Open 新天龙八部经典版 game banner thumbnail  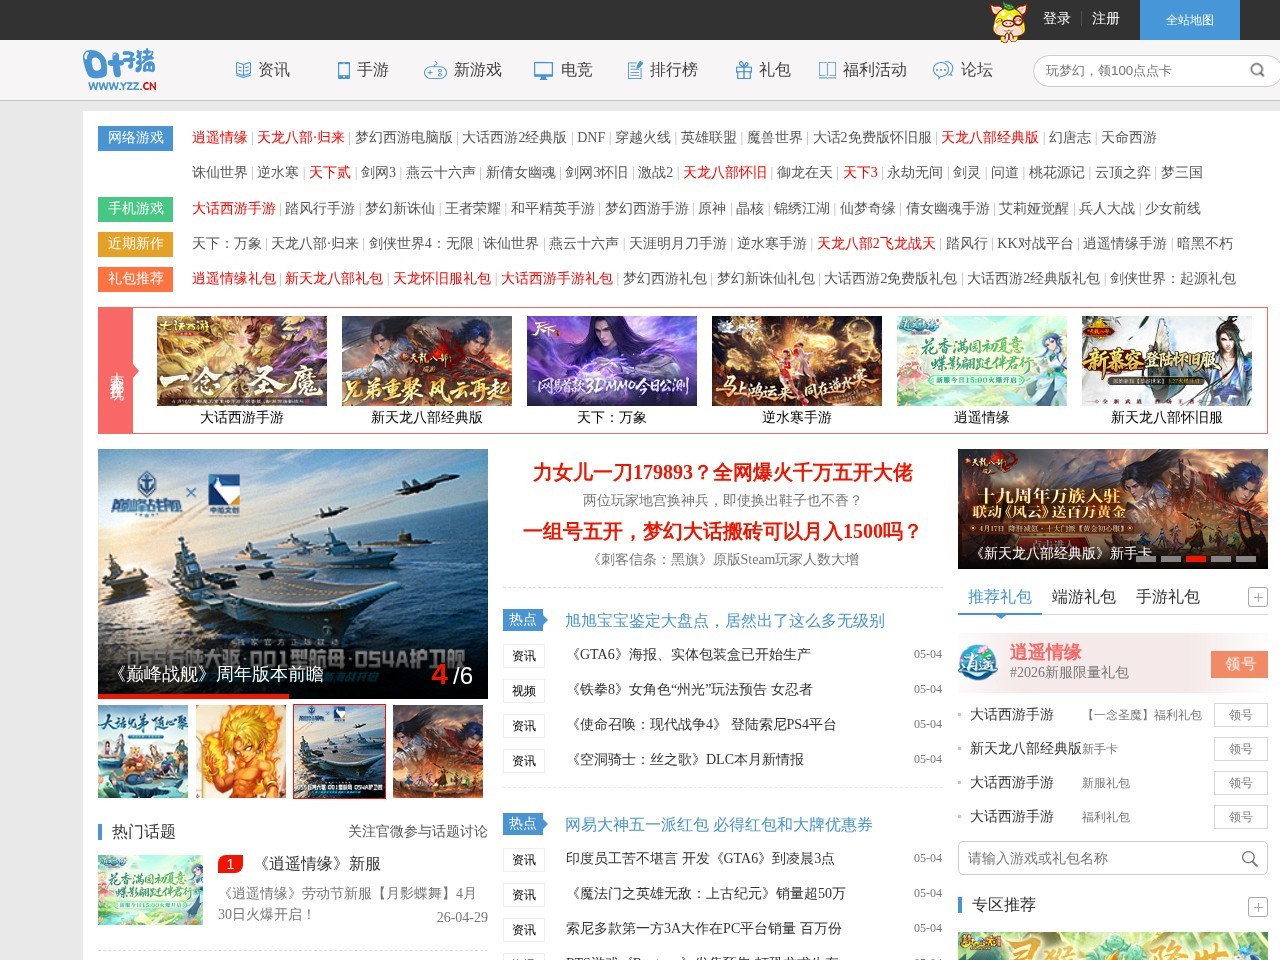coord(427,361)
